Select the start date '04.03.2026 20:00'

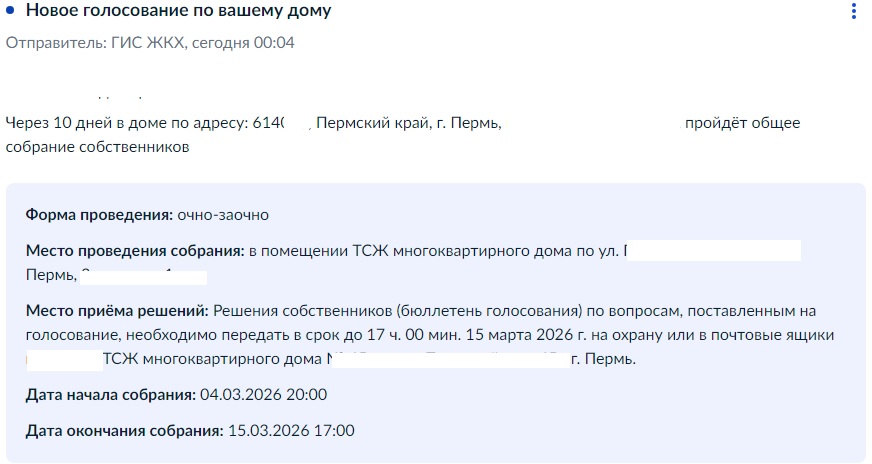(x=264, y=395)
